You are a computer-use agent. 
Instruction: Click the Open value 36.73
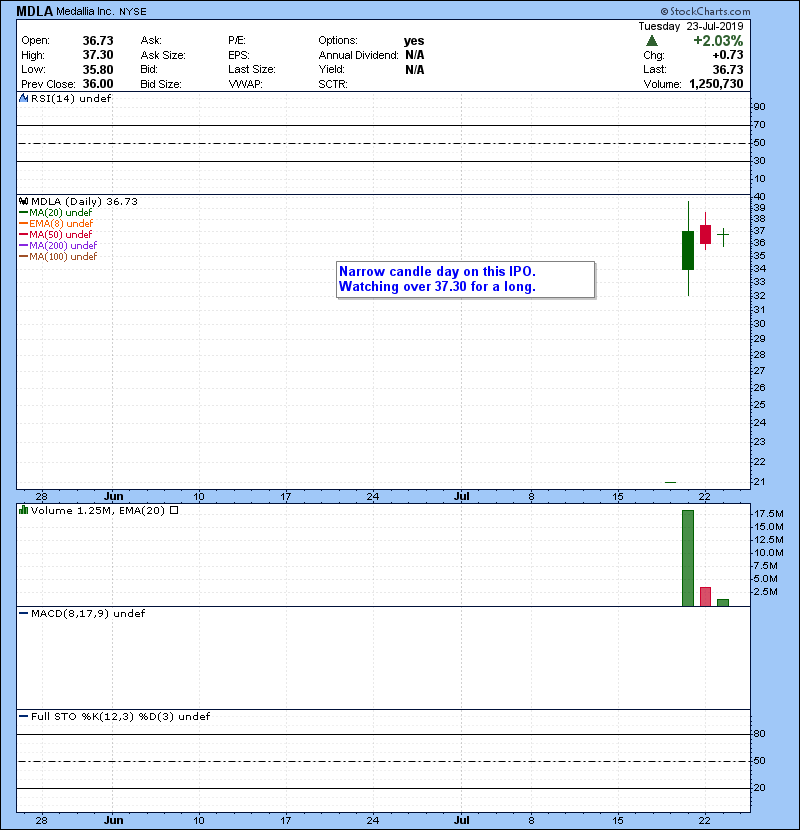[98, 41]
